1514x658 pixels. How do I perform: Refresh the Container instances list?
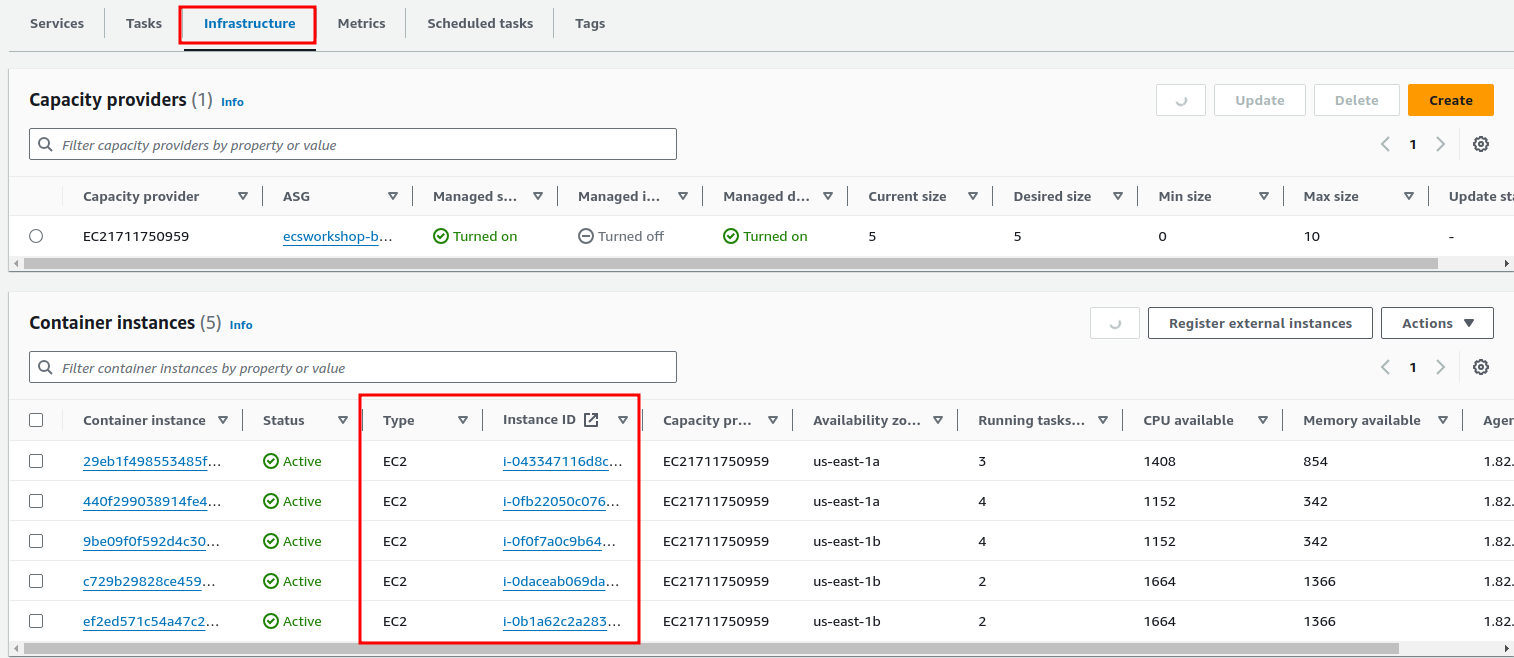1114,323
